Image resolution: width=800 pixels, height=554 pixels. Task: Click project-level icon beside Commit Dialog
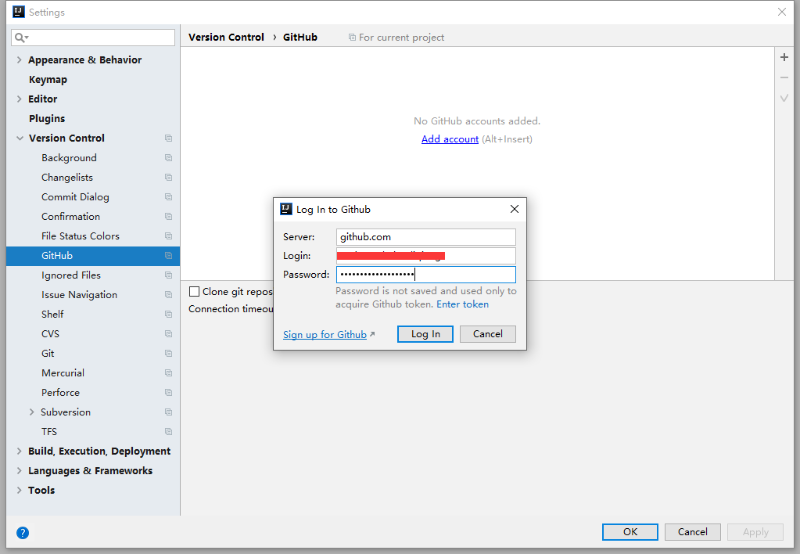pos(168,197)
